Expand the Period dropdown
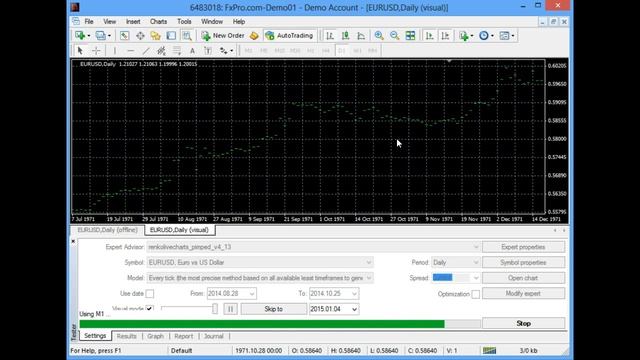Viewport: 640px width, 360px height. (476, 262)
